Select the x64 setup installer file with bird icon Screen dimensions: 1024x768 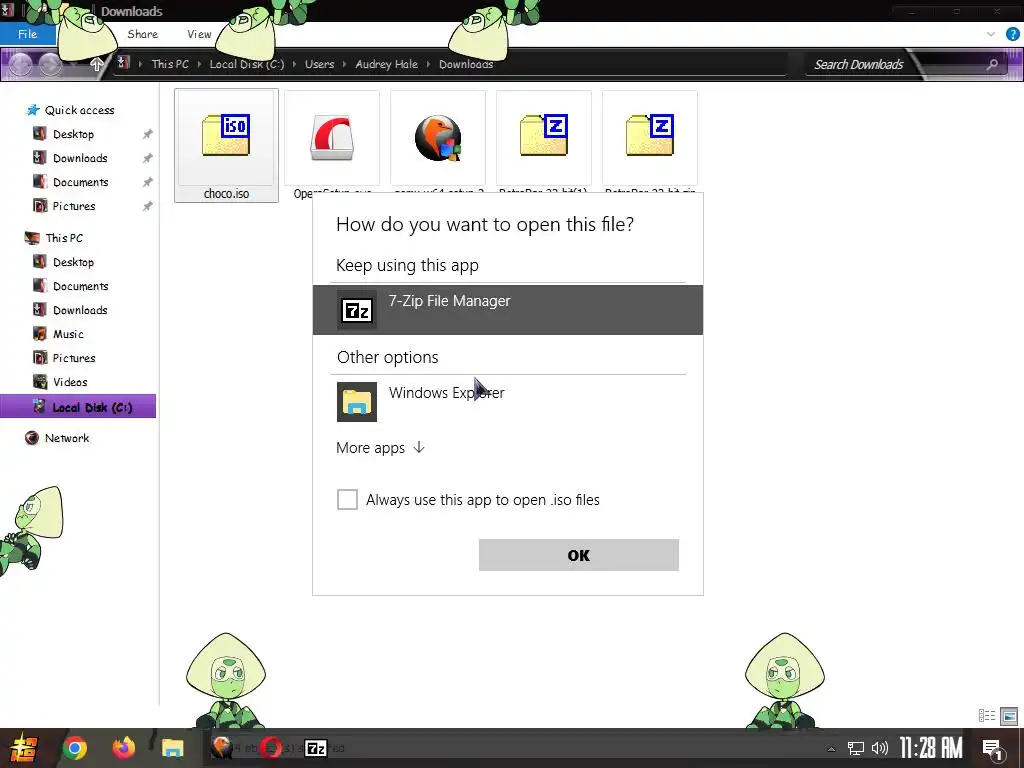[438, 138]
